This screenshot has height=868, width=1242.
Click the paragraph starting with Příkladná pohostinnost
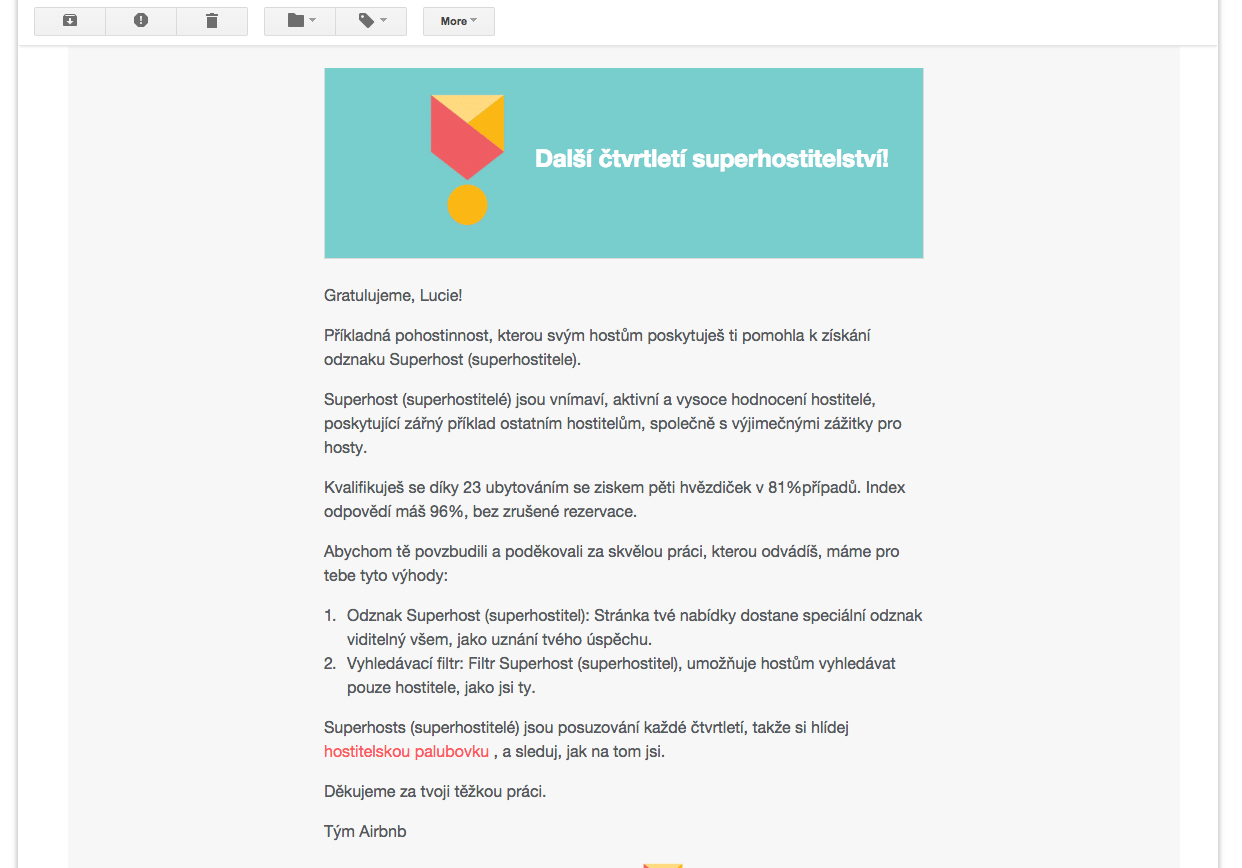596,348
